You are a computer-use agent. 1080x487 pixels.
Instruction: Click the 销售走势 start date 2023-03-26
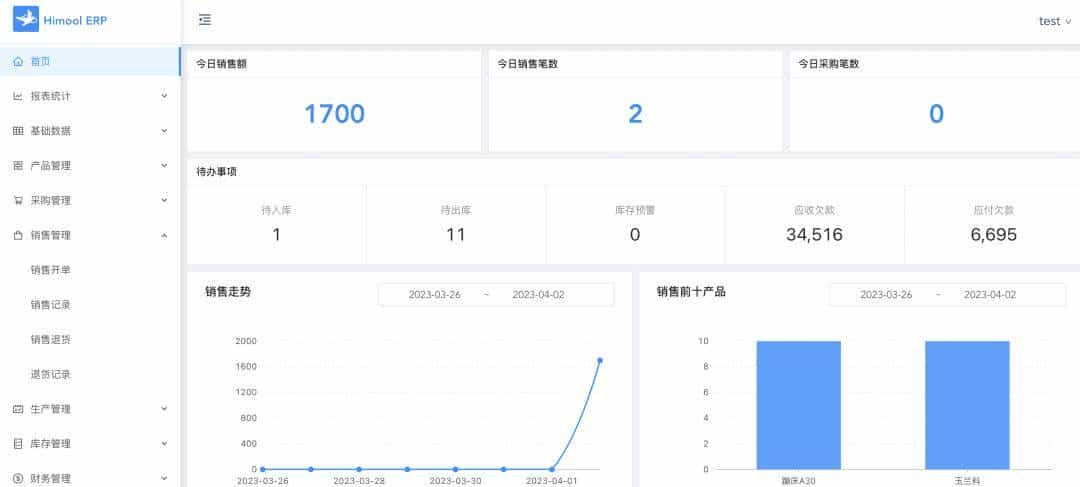(x=435, y=295)
